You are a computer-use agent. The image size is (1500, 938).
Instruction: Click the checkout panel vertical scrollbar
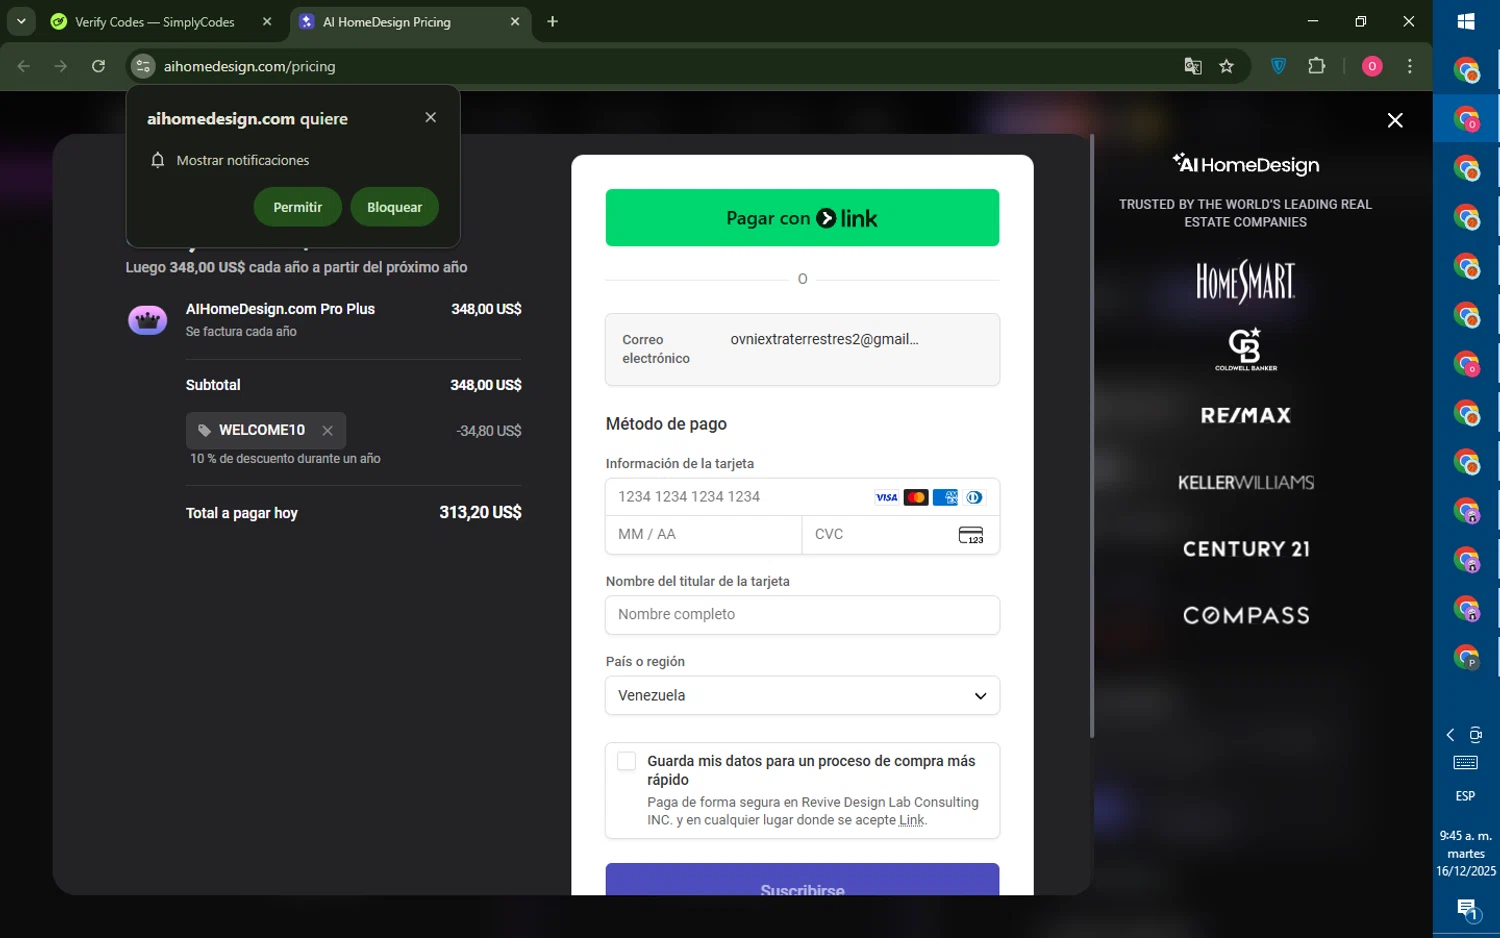pyautogui.click(x=1092, y=436)
